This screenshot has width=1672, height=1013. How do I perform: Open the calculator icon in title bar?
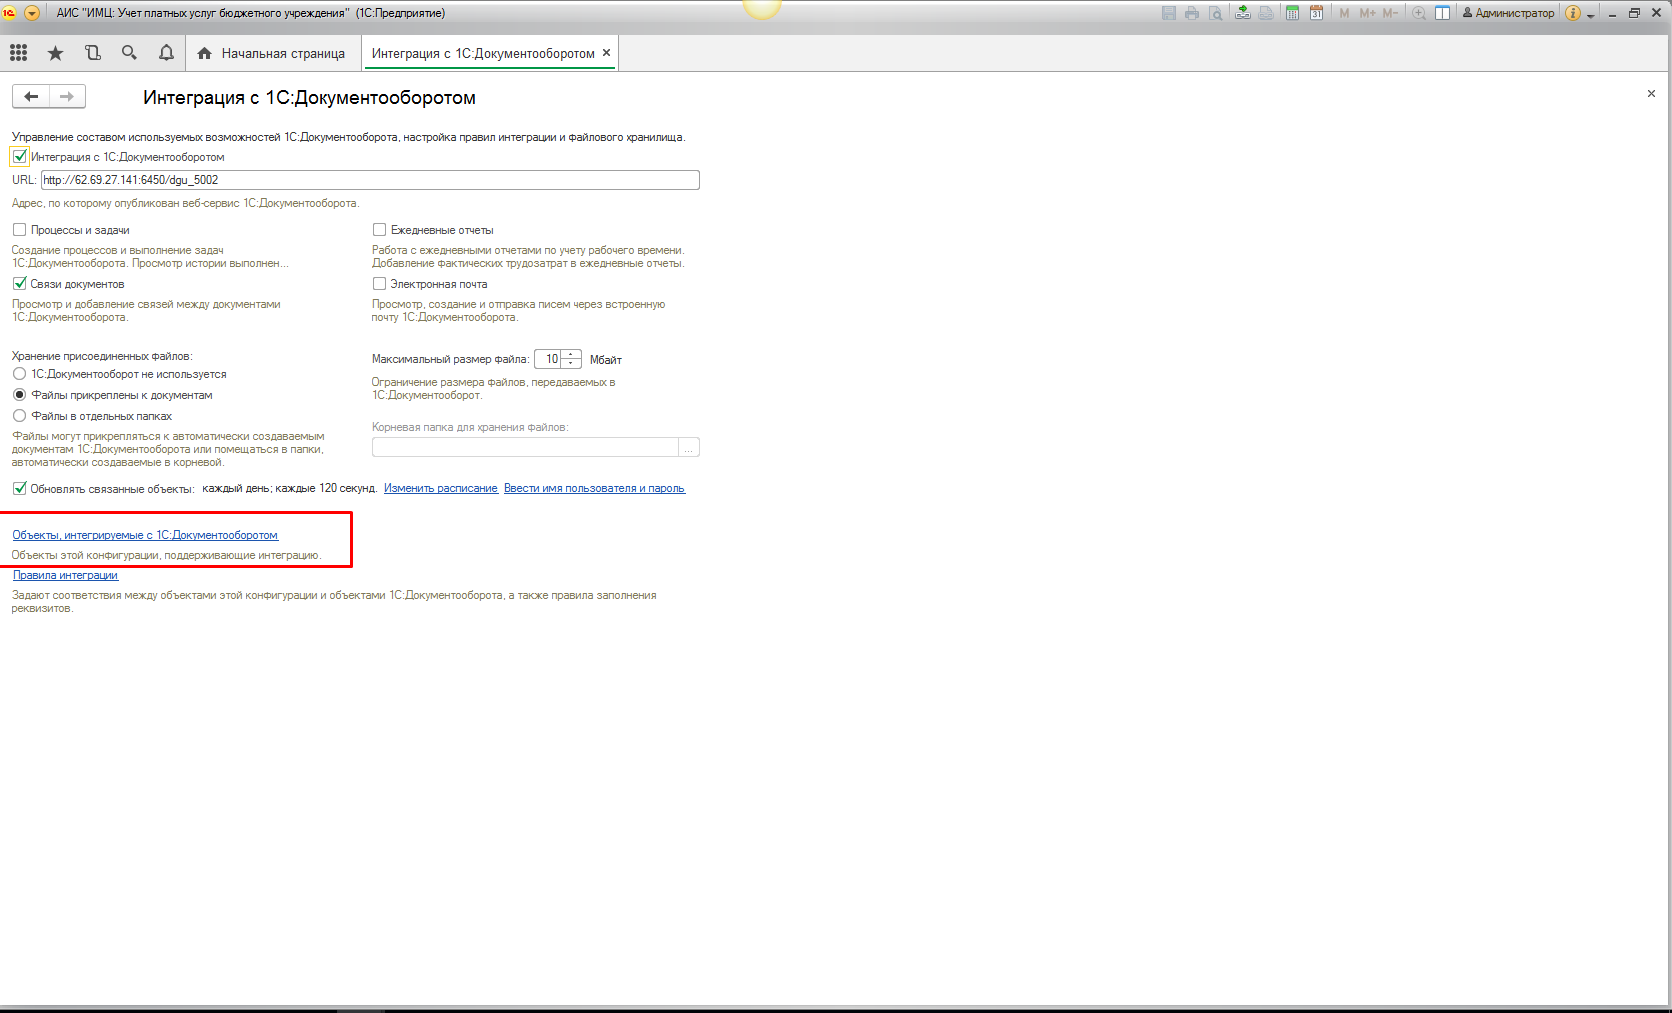pos(1292,13)
